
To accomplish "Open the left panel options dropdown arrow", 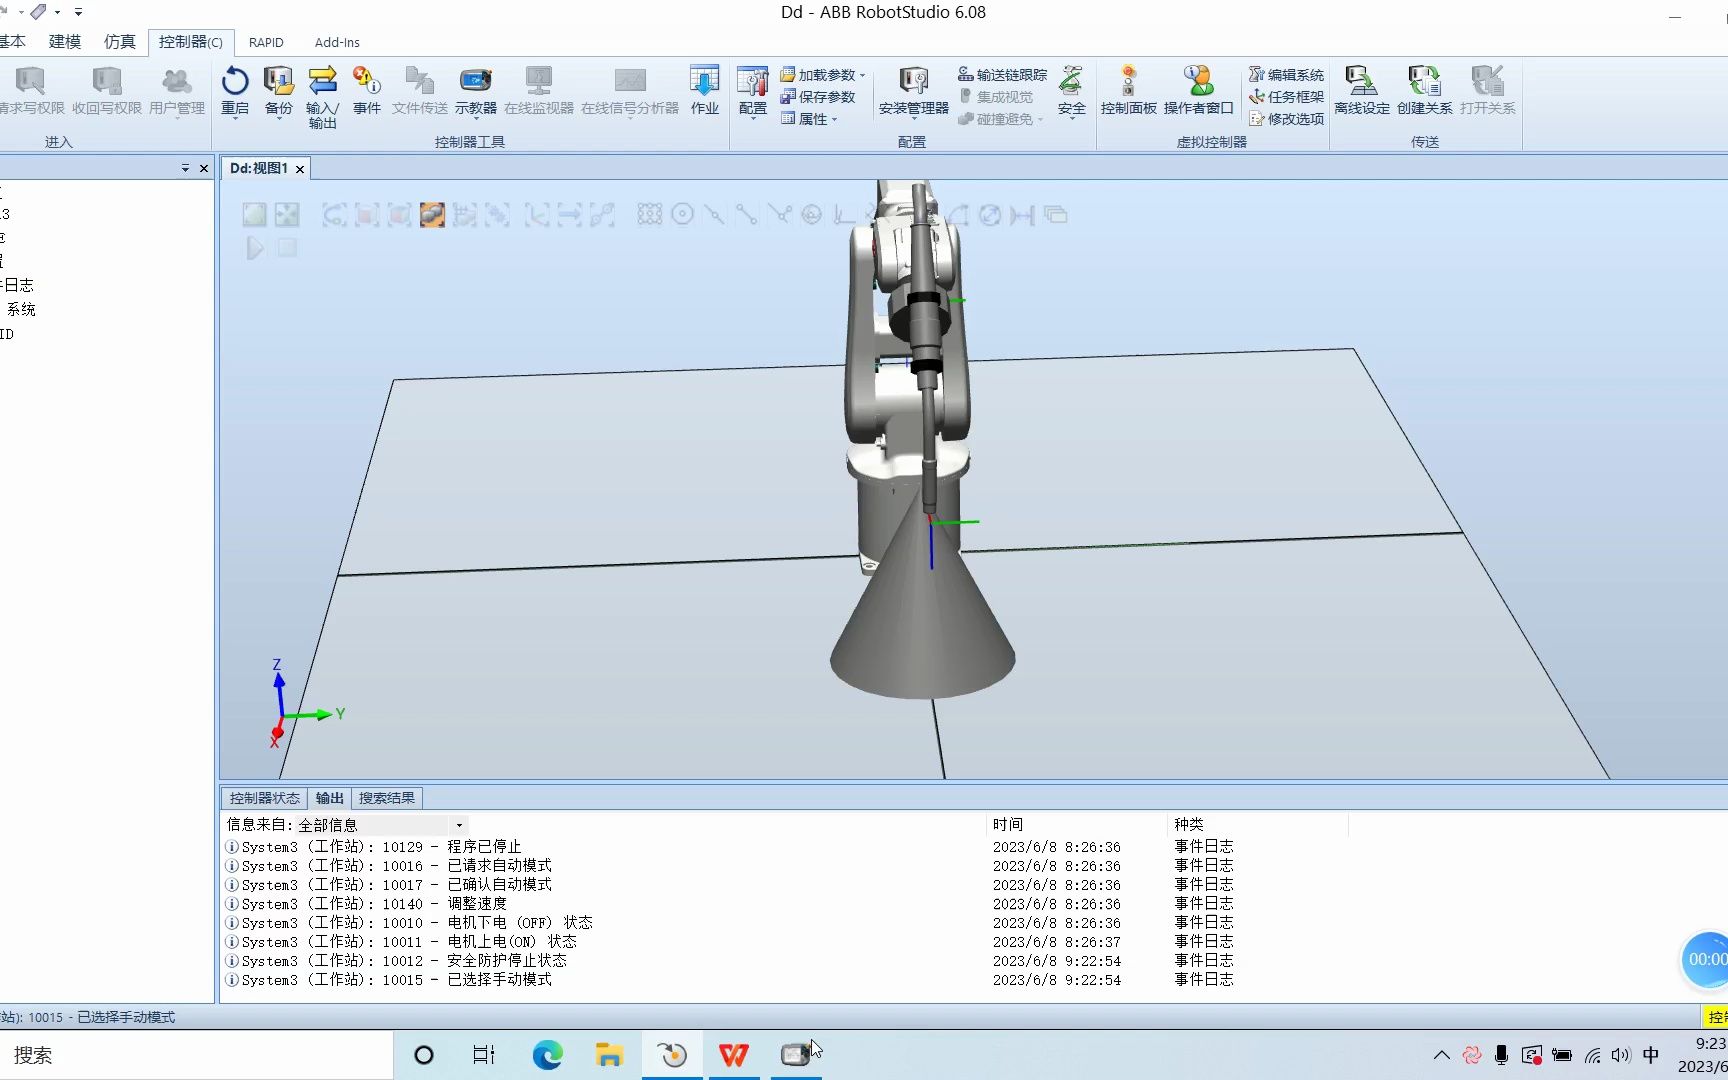I will 185,168.
